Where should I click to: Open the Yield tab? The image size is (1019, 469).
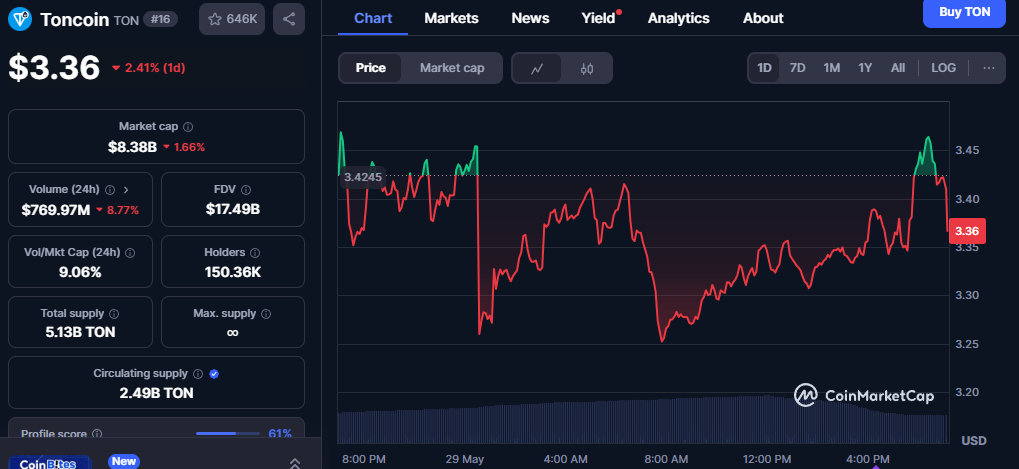598,18
